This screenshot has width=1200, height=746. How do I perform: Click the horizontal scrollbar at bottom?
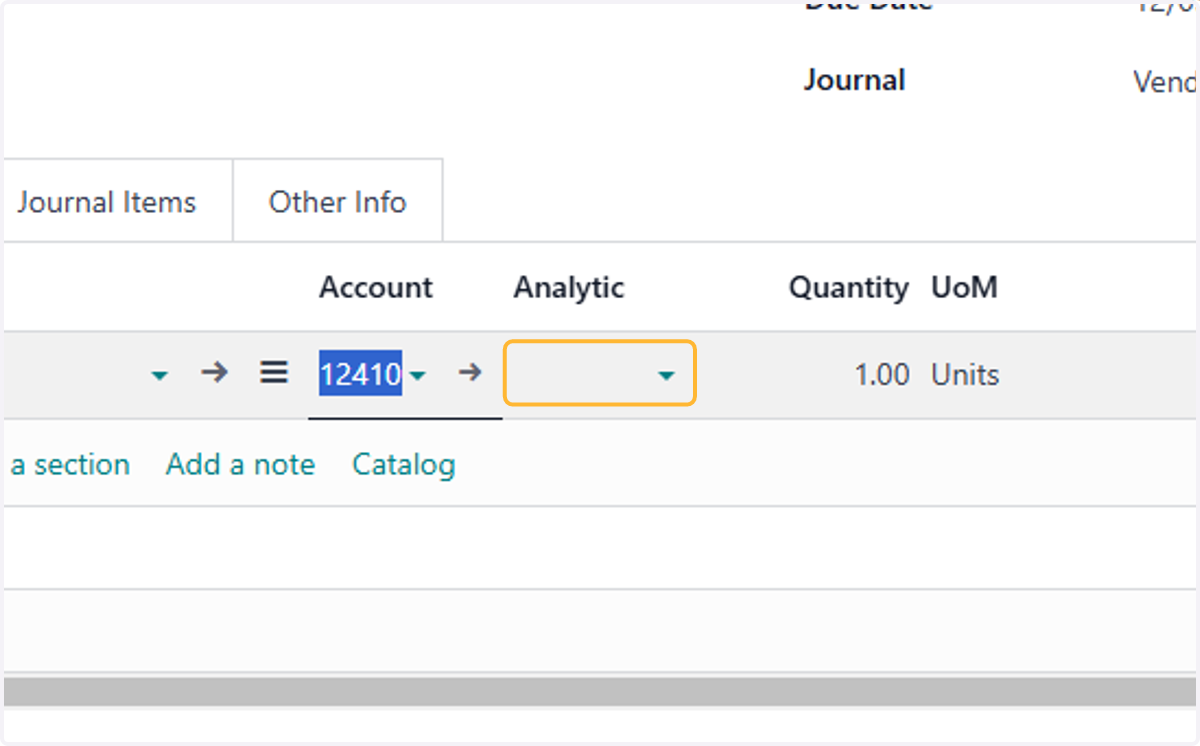[600, 691]
